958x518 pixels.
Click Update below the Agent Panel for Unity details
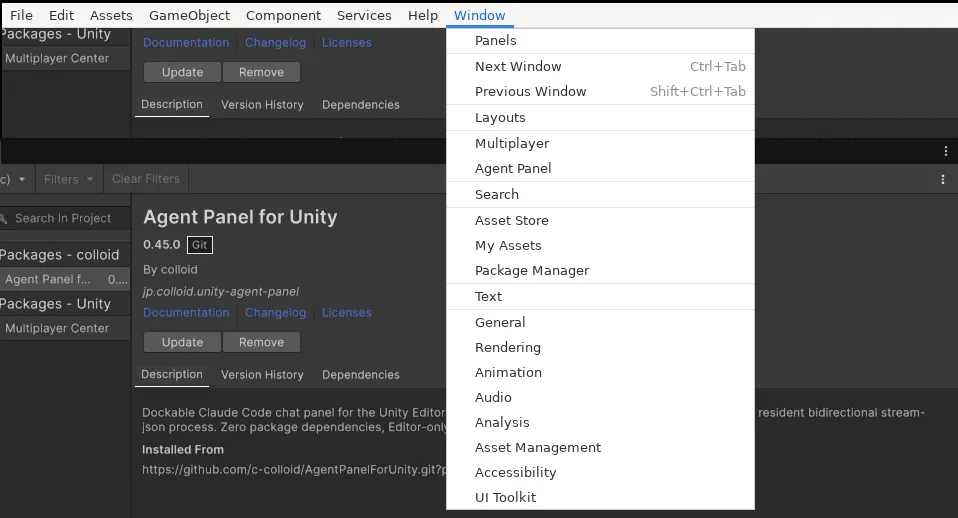coord(182,342)
